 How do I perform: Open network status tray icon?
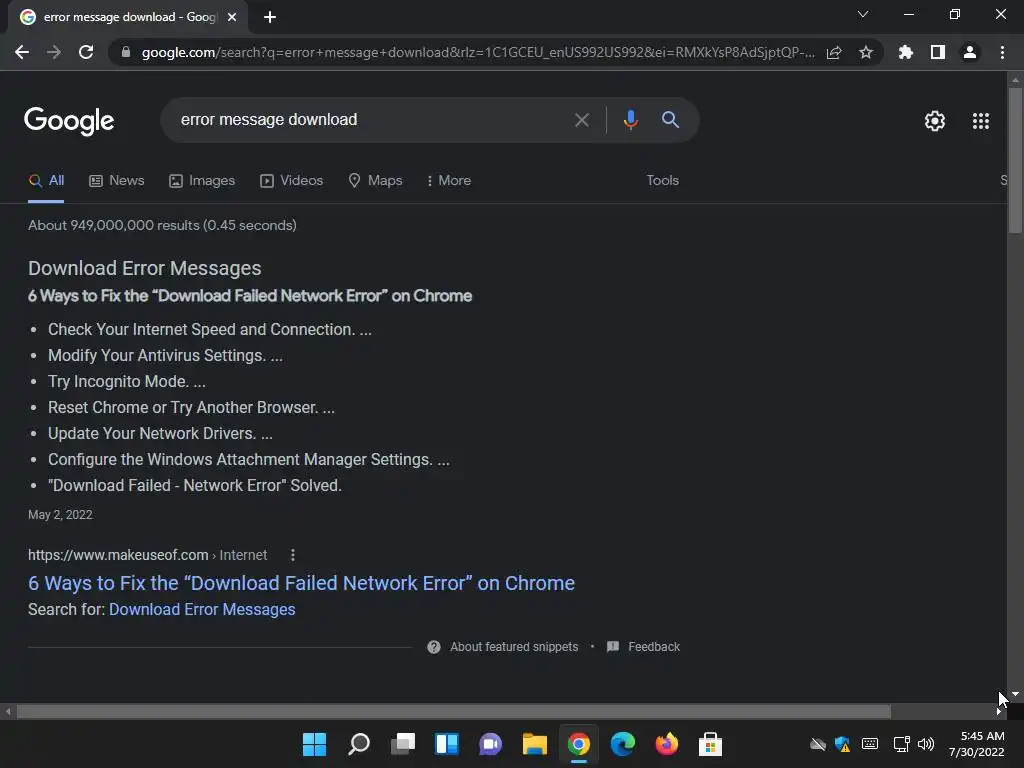tap(901, 744)
